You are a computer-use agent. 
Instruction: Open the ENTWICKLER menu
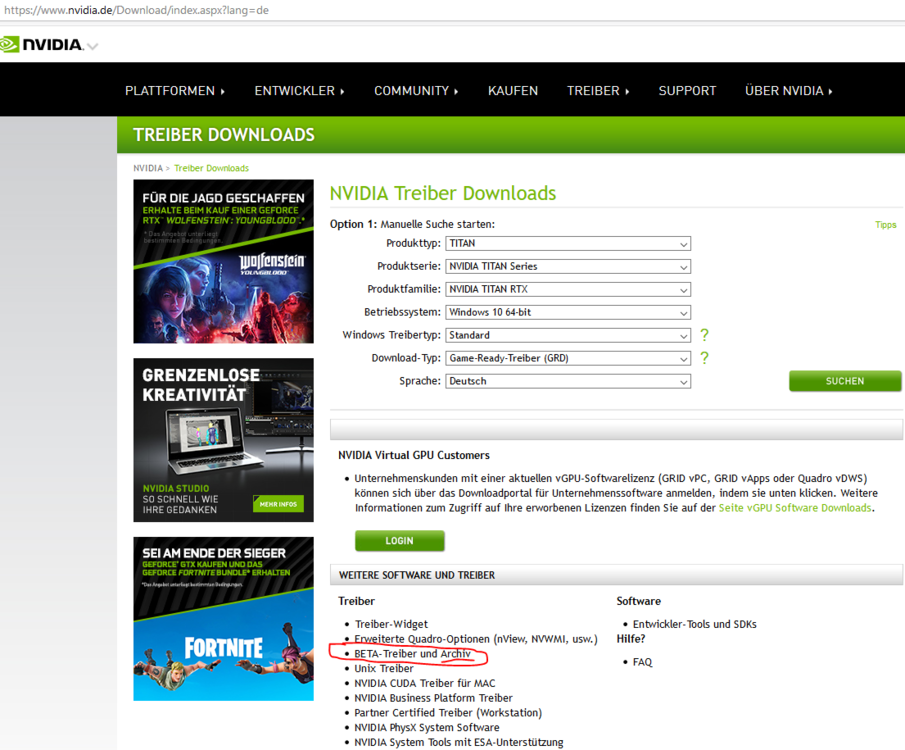point(300,91)
